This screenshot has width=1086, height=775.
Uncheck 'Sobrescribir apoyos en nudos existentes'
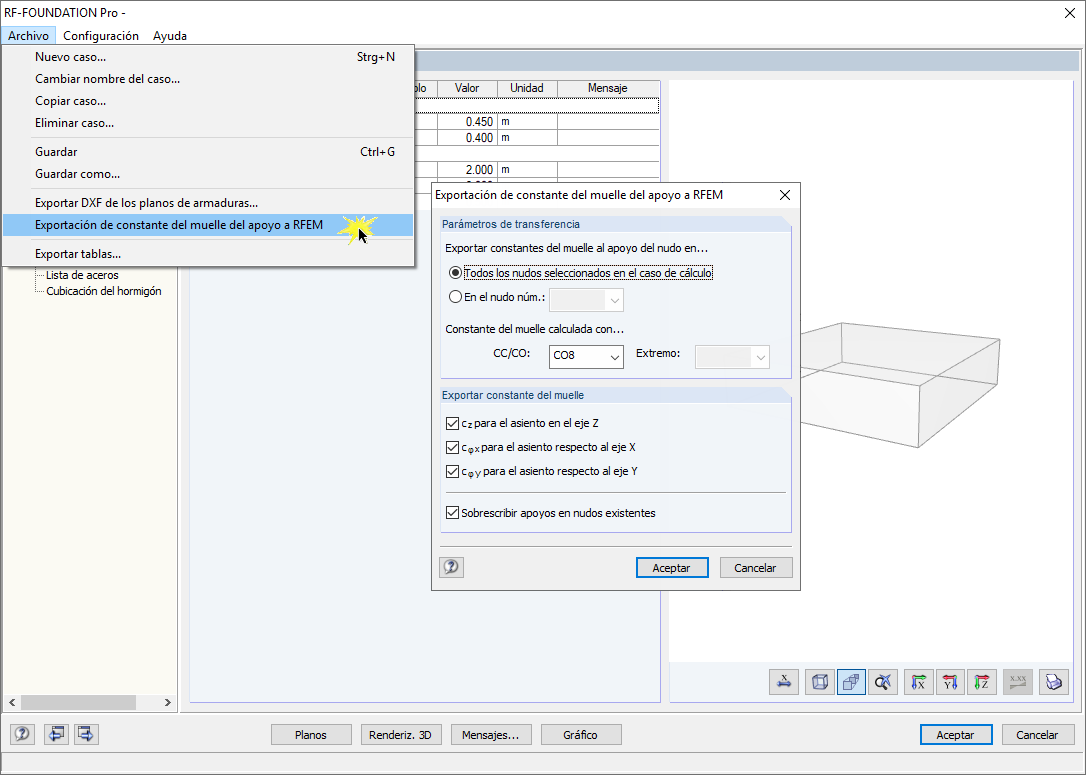click(452, 513)
